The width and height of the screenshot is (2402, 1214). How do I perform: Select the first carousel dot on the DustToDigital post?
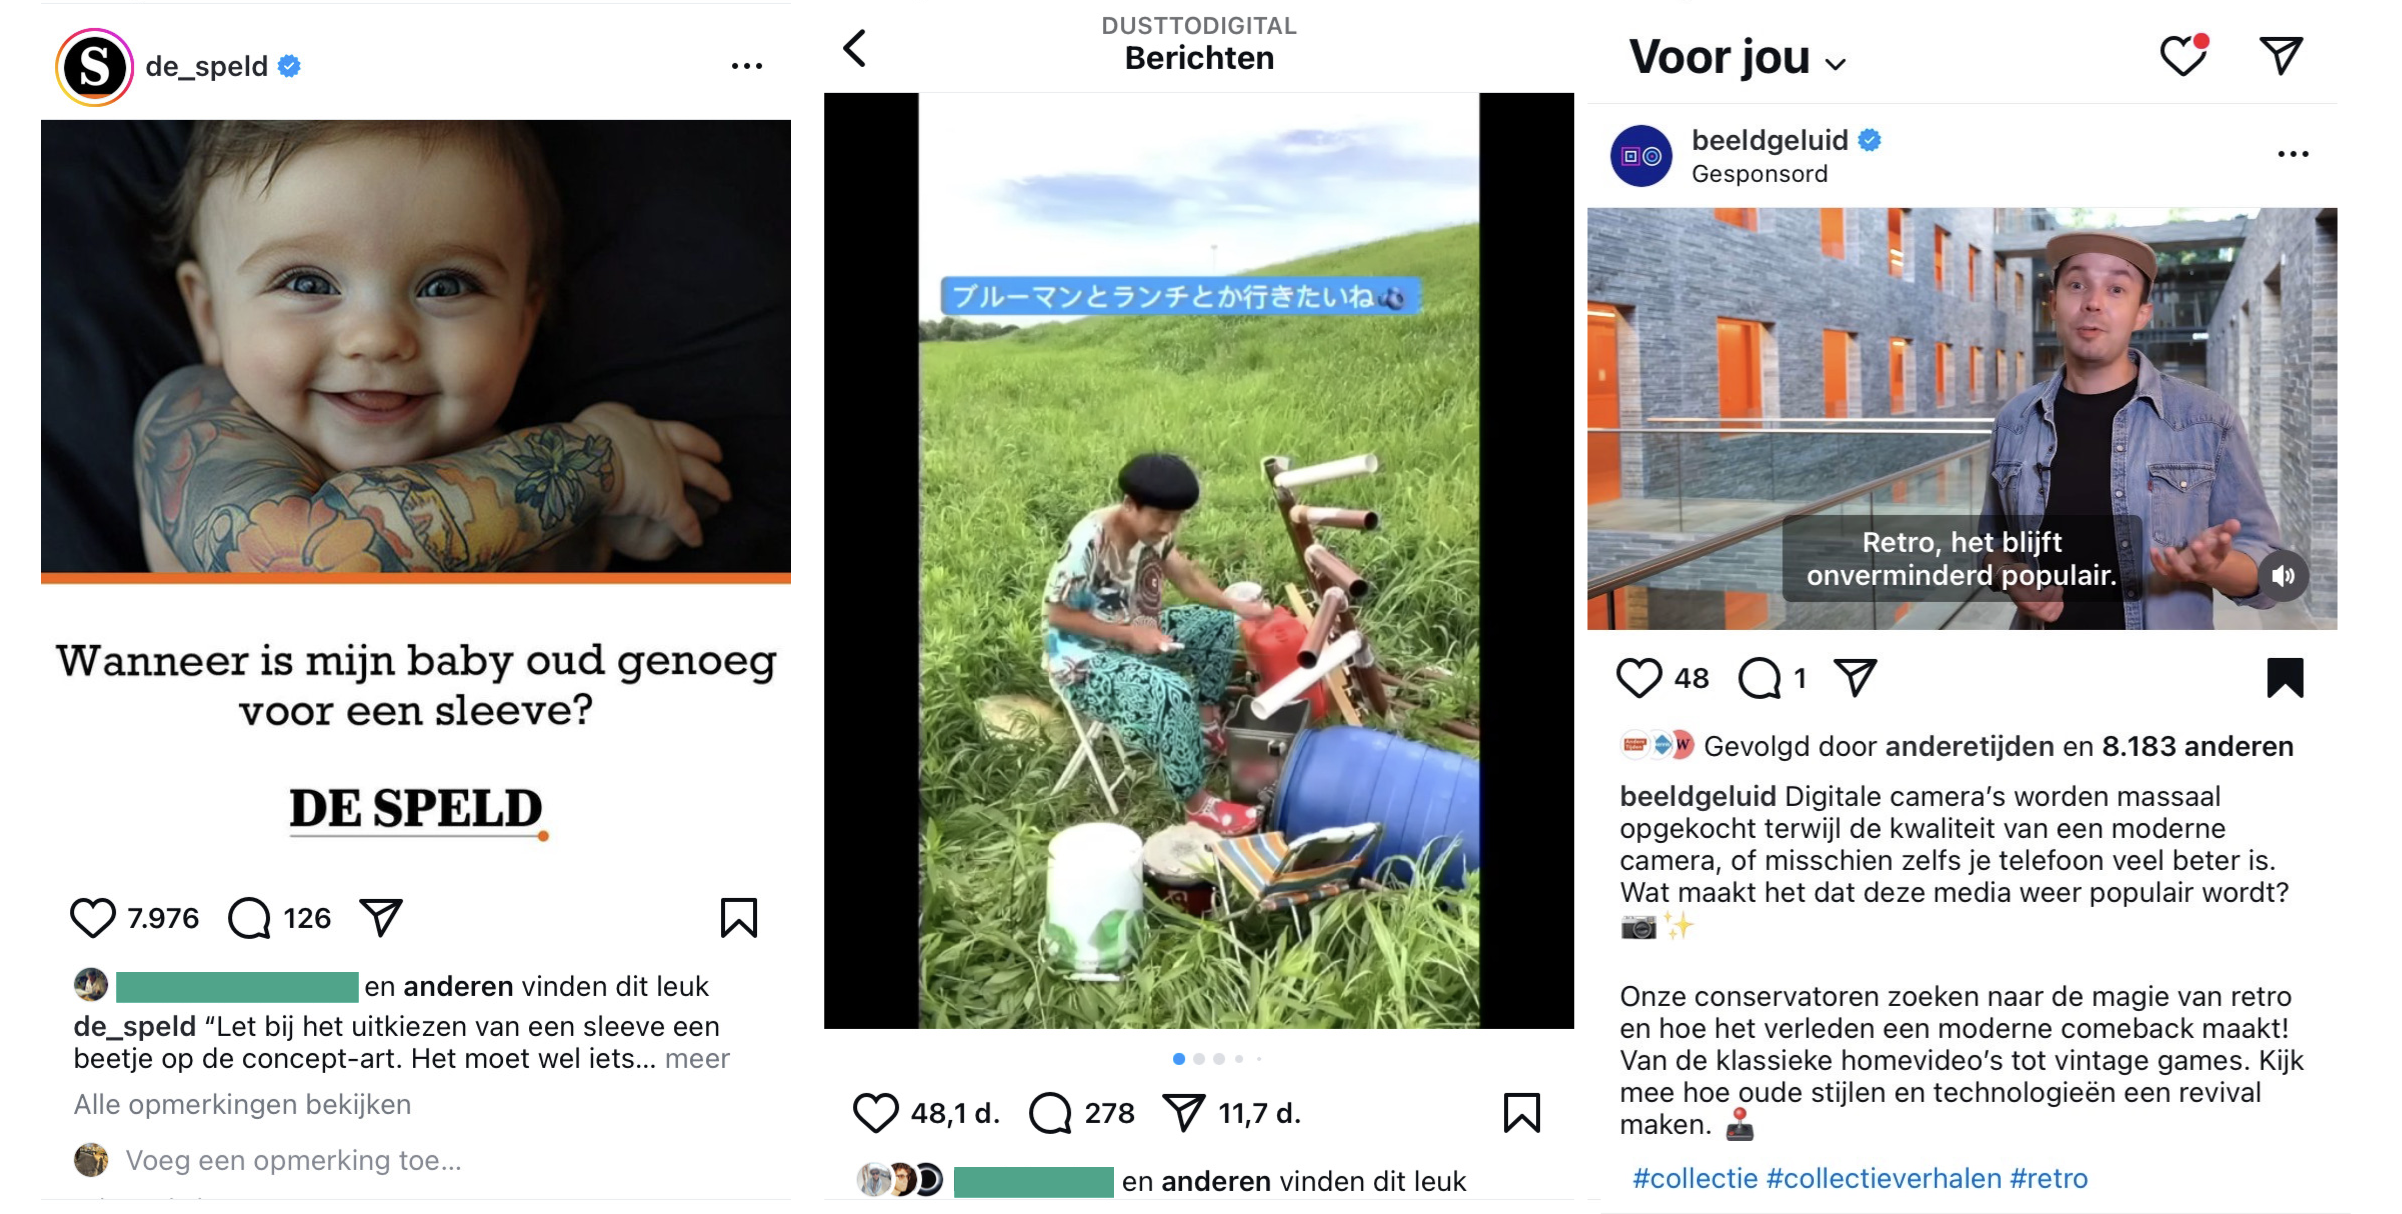[x=1179, y=1058]
